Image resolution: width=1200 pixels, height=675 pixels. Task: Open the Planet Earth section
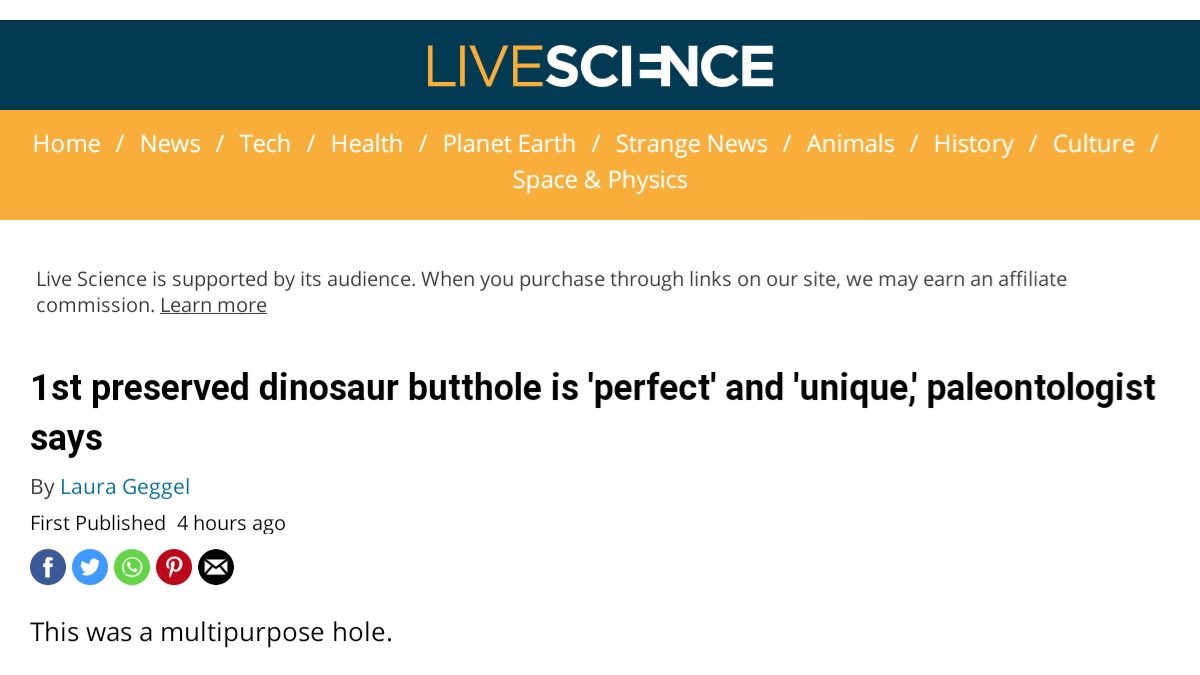pyautogui.click(x=509, y=143)
